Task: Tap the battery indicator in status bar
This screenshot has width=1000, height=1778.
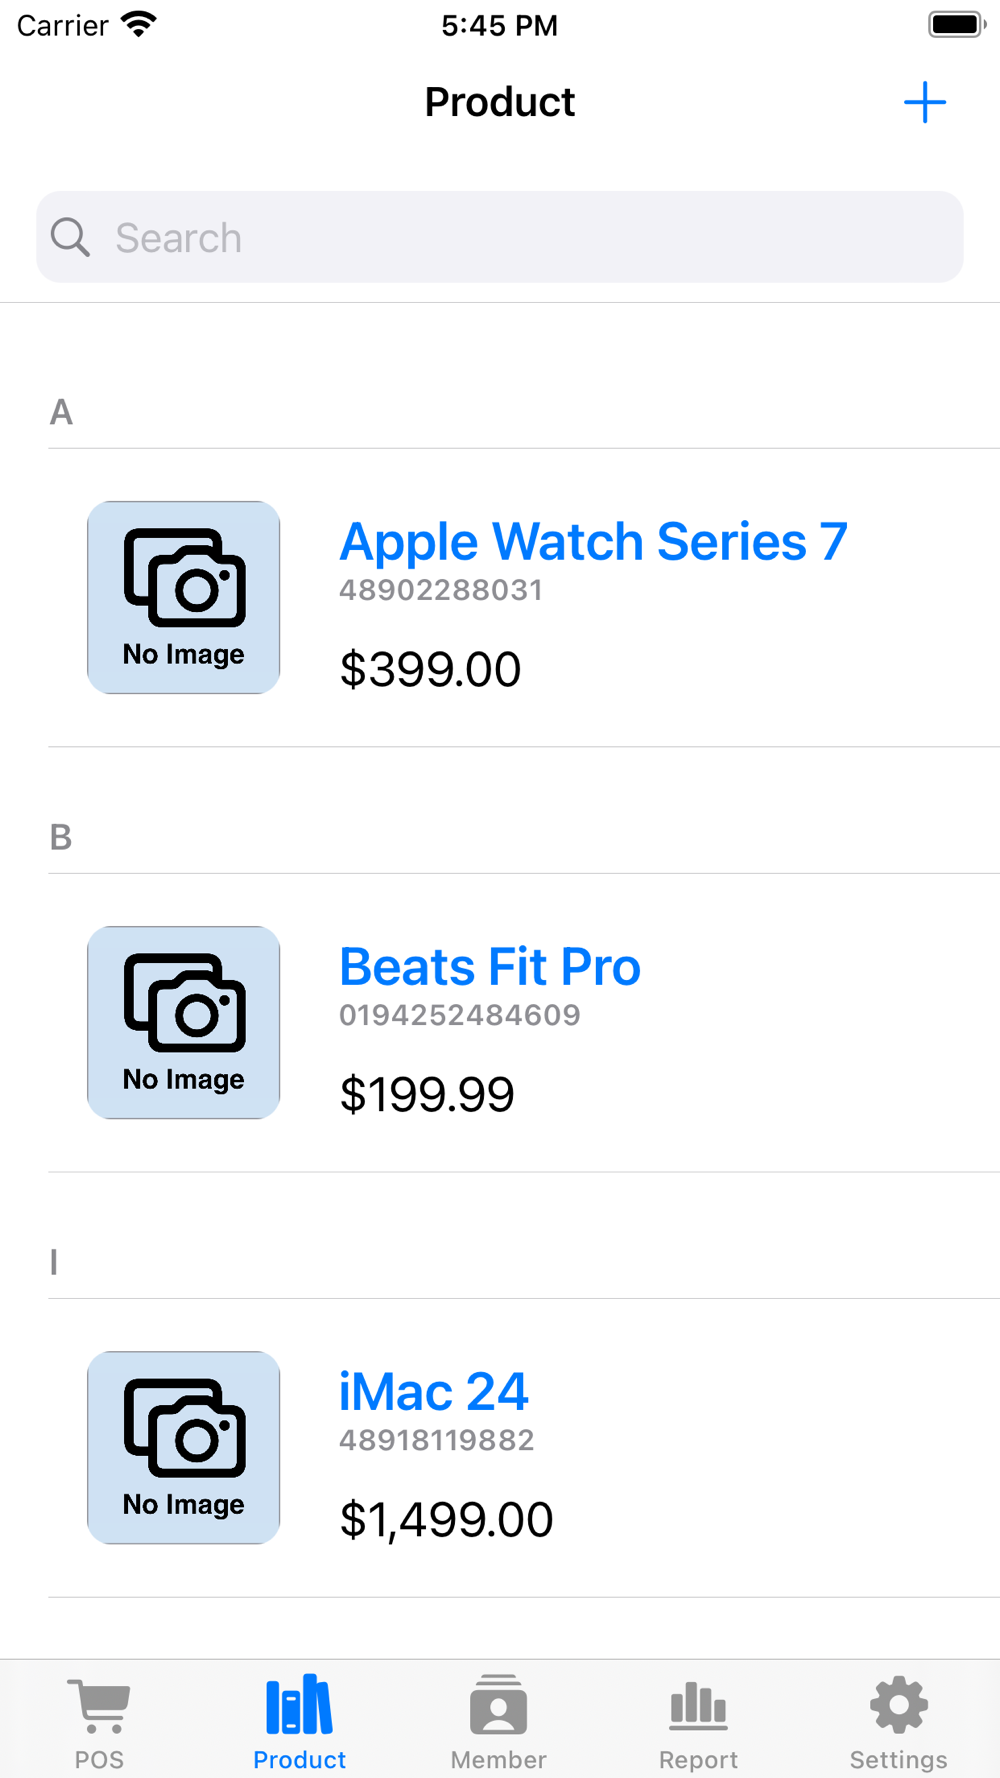Action: (x=957, y=24)
